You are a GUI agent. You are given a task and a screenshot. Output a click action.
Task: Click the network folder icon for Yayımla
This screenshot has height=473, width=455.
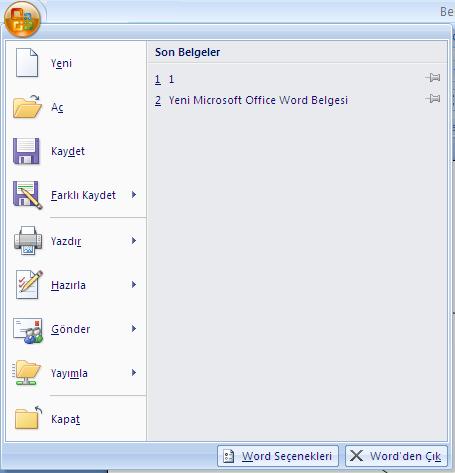coord(26,373)
